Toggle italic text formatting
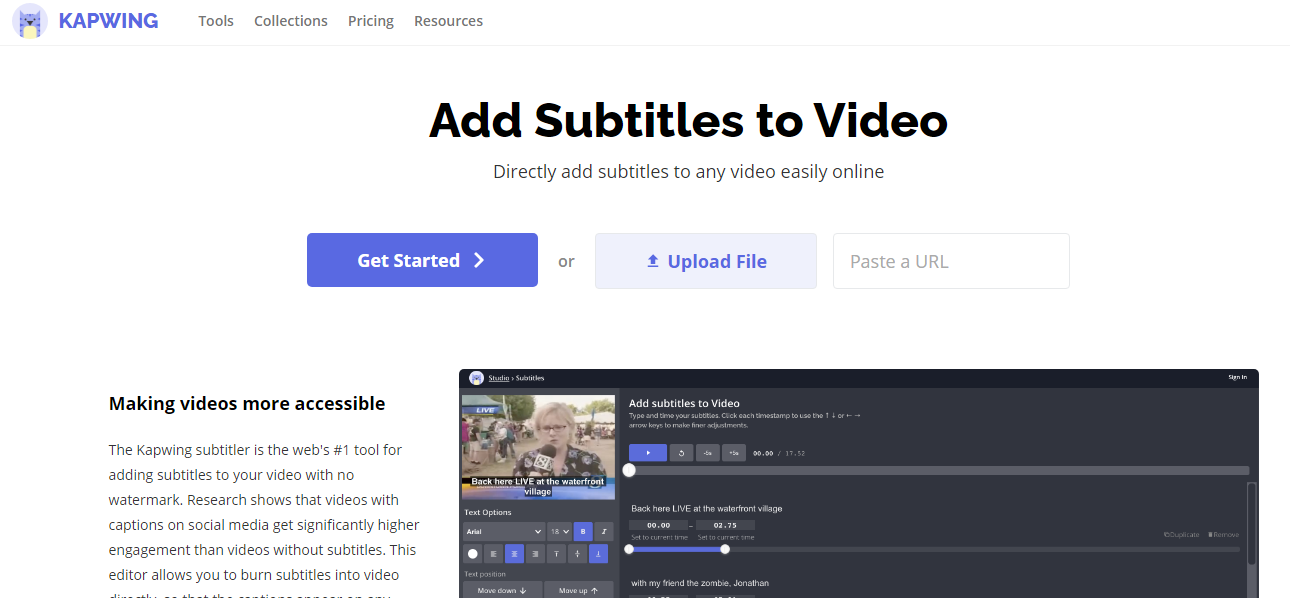Viewport: 1290px width, 598px height. click(x=603, y=531)
